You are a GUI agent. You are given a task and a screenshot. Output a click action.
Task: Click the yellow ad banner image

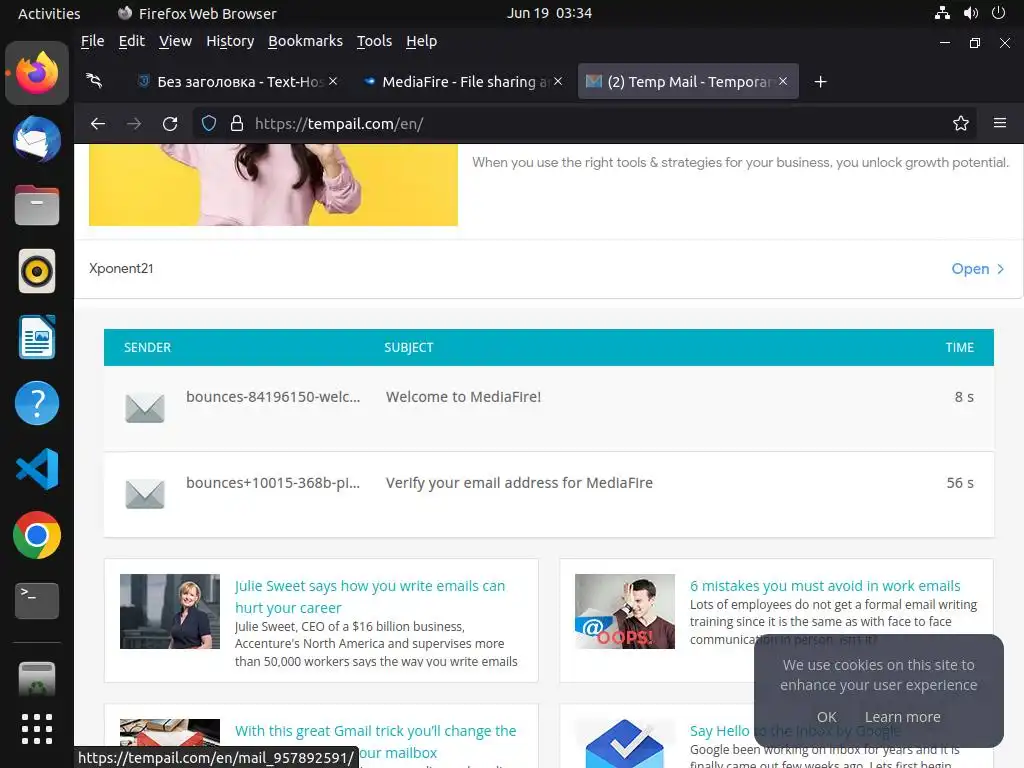(273, 185)
